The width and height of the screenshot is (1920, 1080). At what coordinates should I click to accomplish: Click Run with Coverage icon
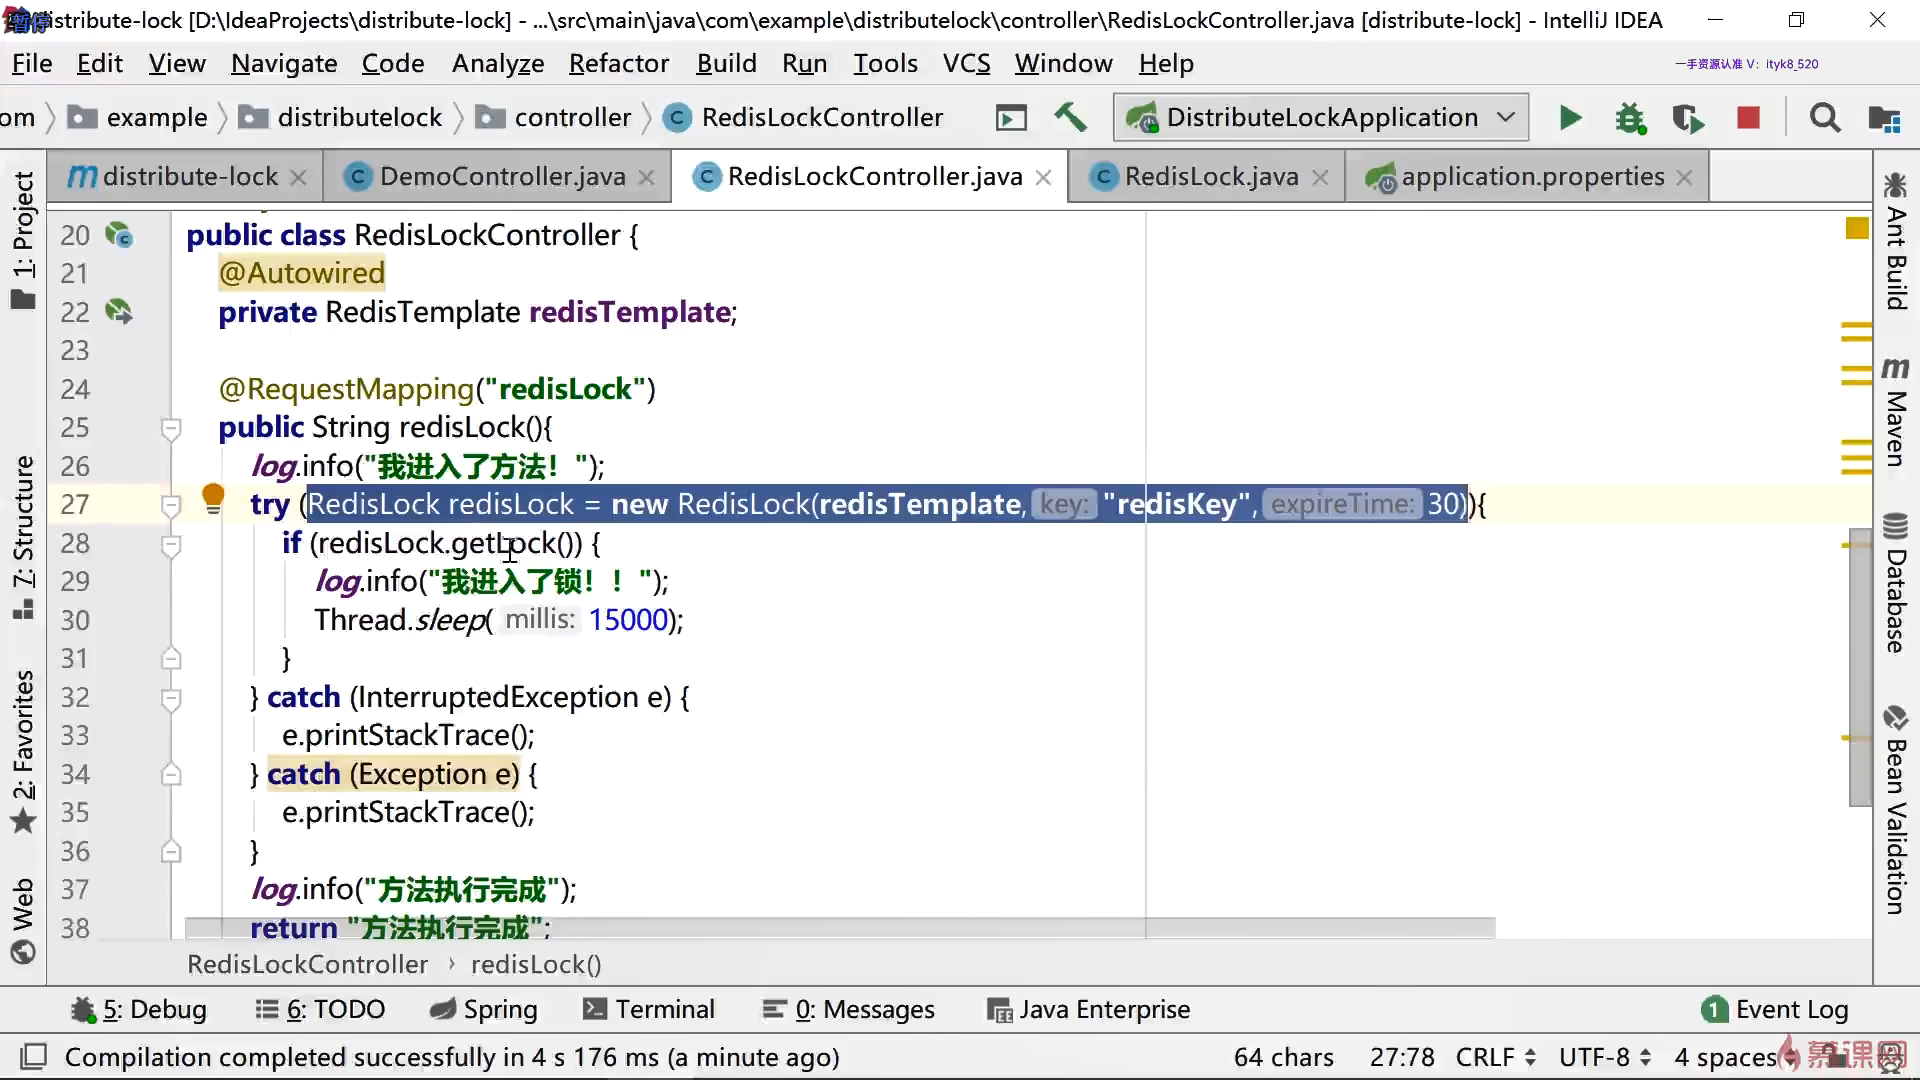coord(1688,118)
